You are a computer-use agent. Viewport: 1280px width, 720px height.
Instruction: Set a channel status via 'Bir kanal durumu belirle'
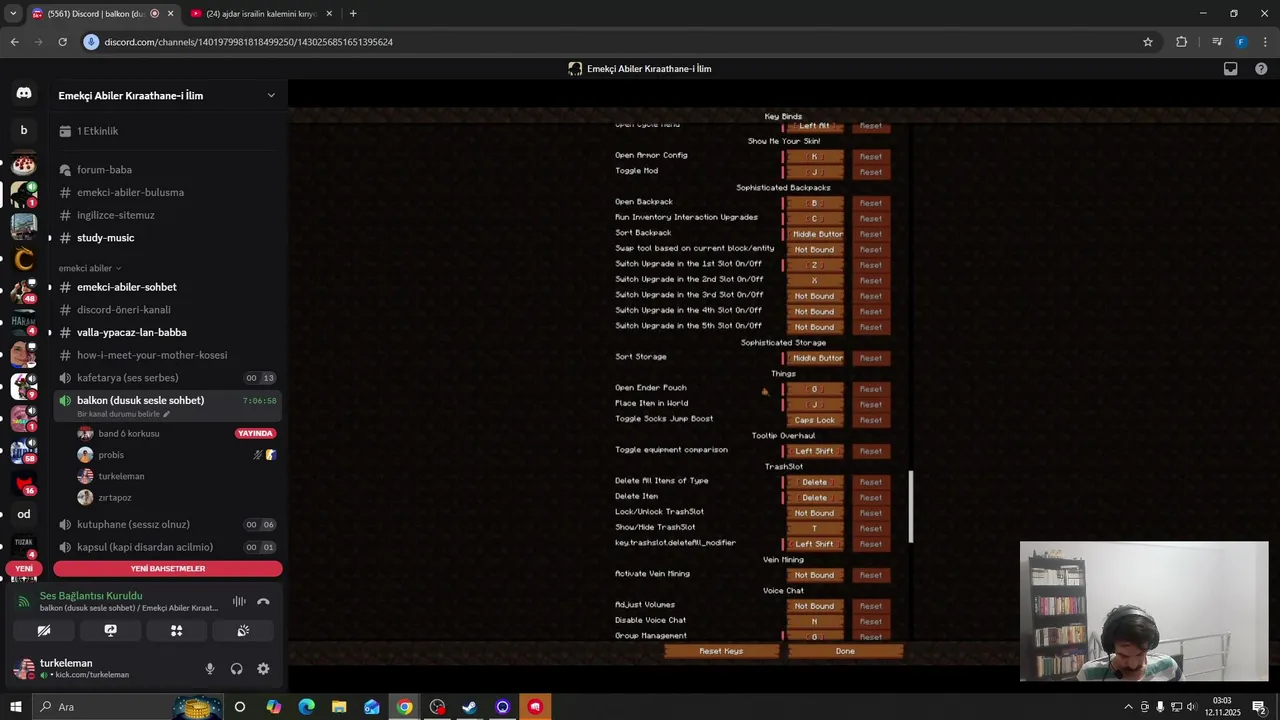pyautogui.click(x=123, y=414)
